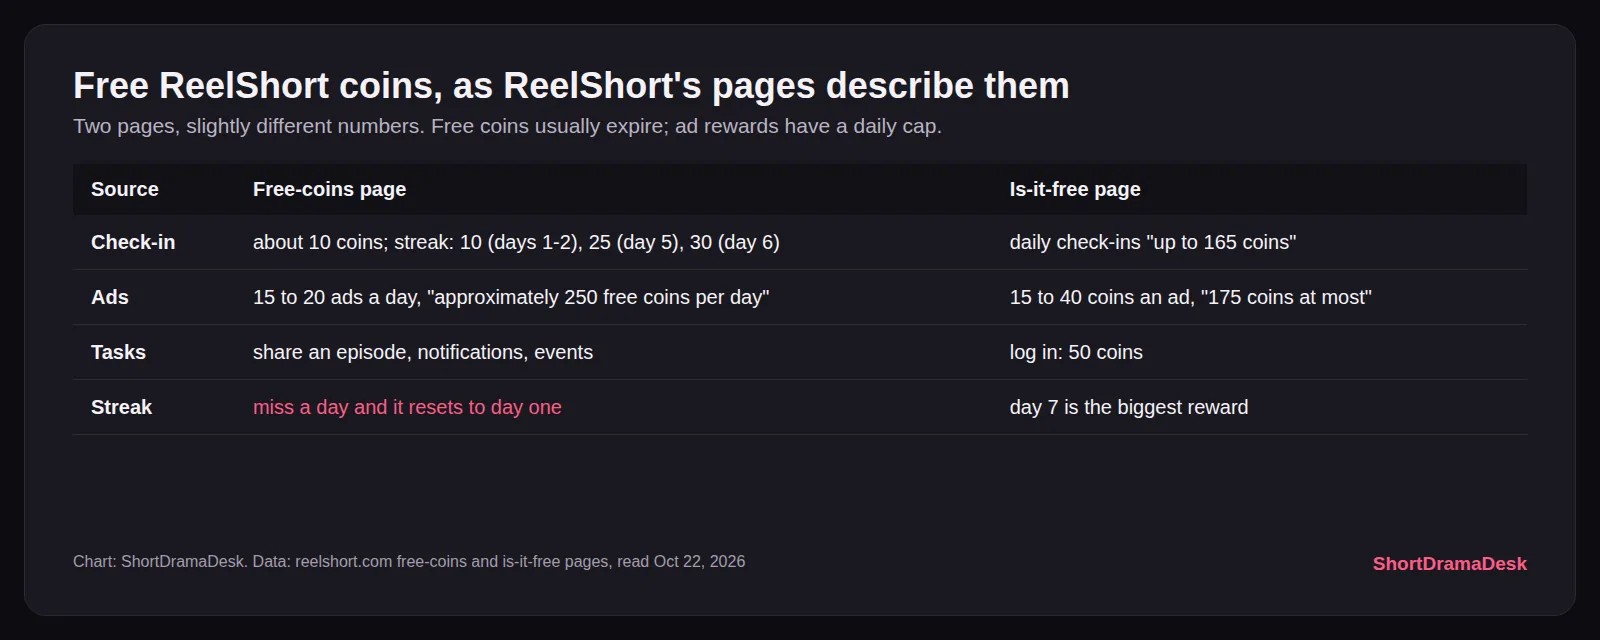Select cell 'day 7 is the biggest reward'
Screen dimensions: 1600x640
(x=1129, y=407)
